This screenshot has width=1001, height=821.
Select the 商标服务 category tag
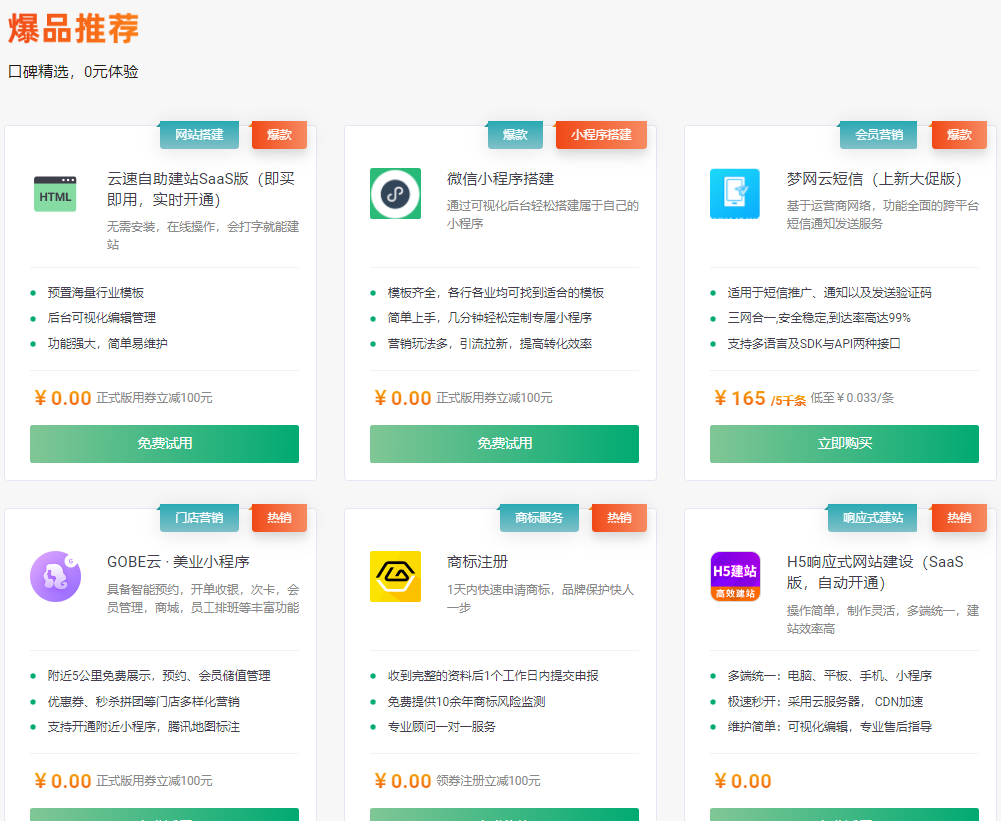click(x=539, y=518)
